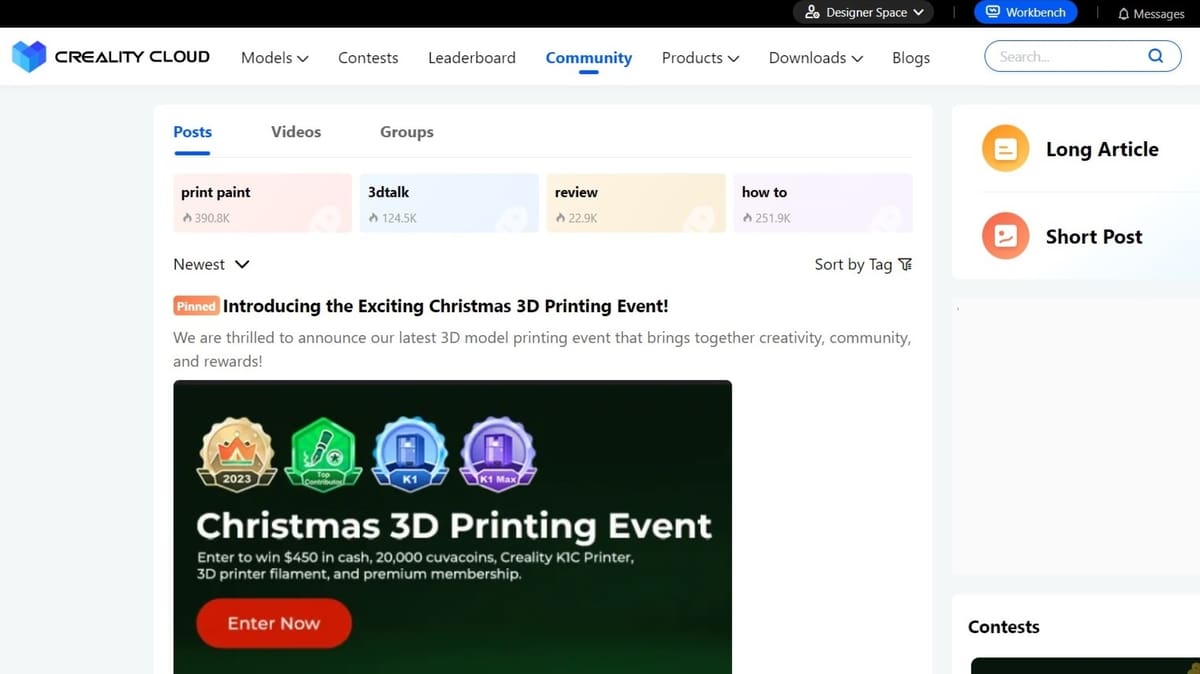The image size is (1200, 674).
Task: Open the Blogs page
Action: pyautogui.click(x=911, y=58)
